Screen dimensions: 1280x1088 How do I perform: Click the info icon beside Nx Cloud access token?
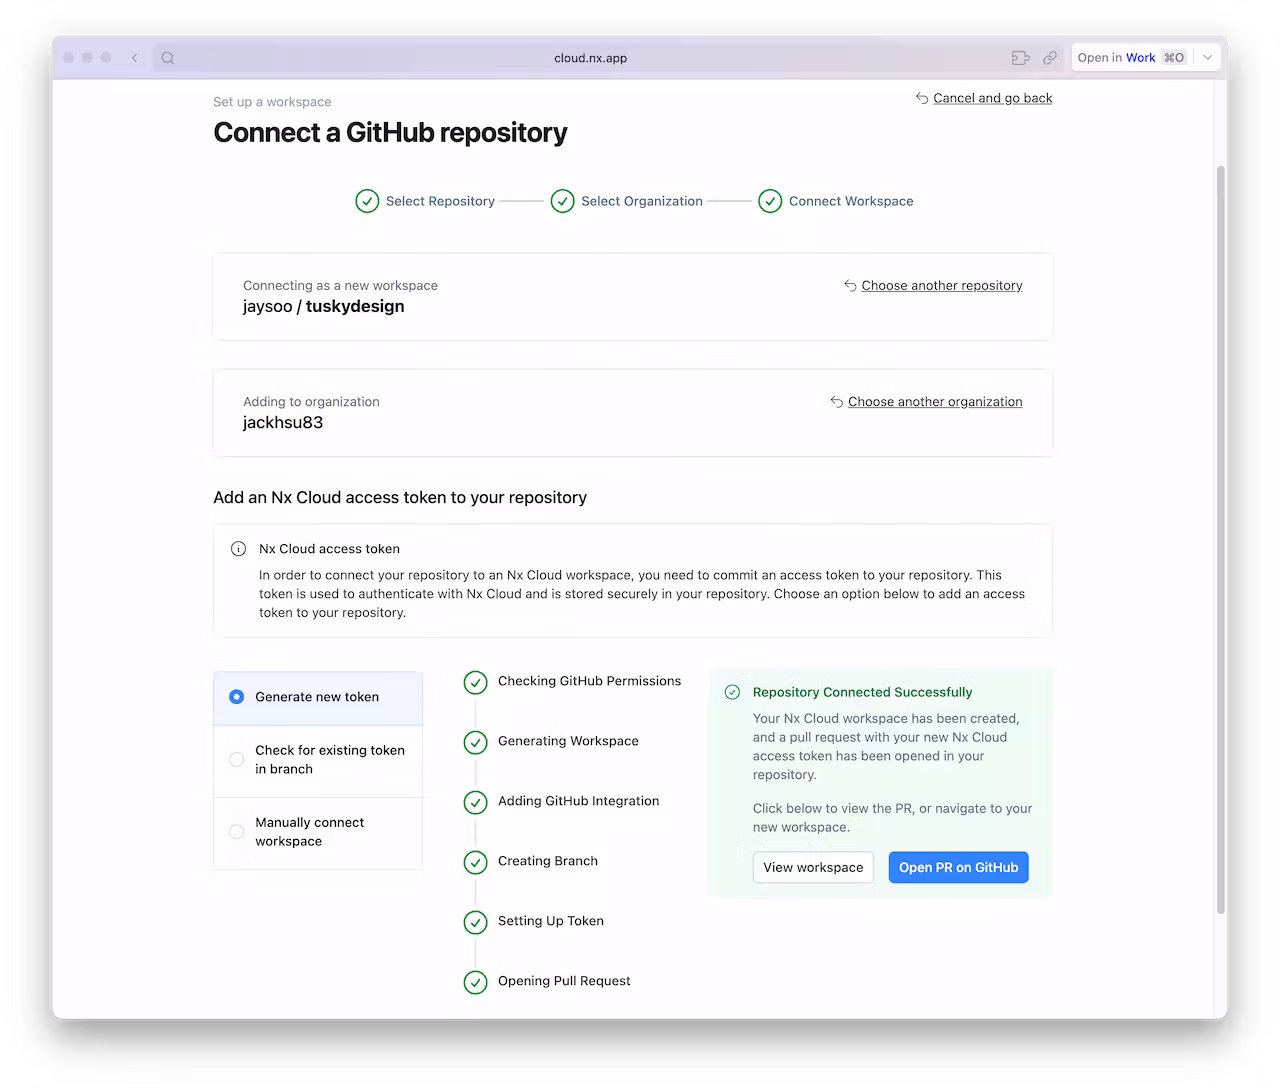(x=238, y=549)
